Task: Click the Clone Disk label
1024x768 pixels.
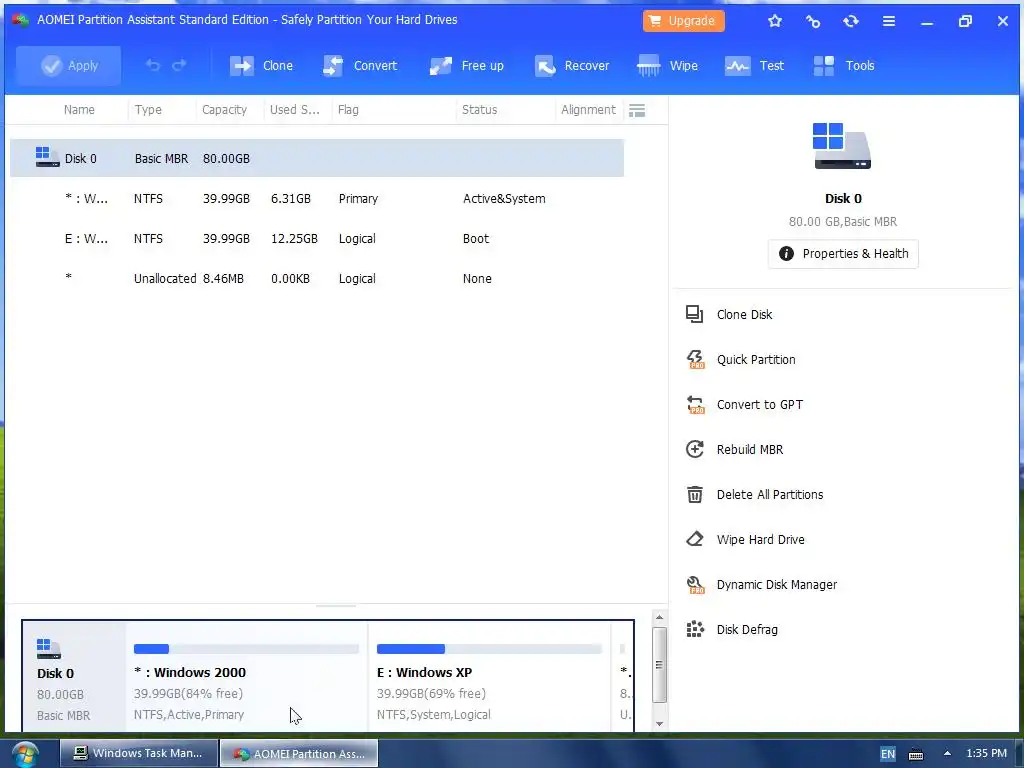Action: 744,314
